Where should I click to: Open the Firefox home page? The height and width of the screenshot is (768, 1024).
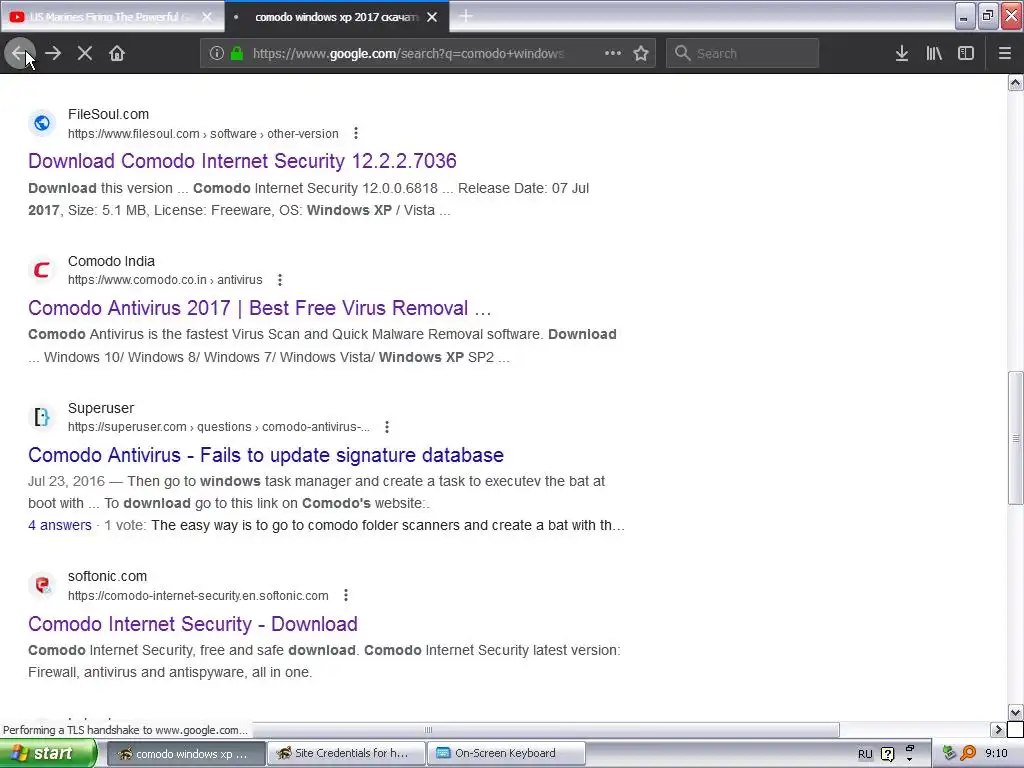[x=117, y=54]
